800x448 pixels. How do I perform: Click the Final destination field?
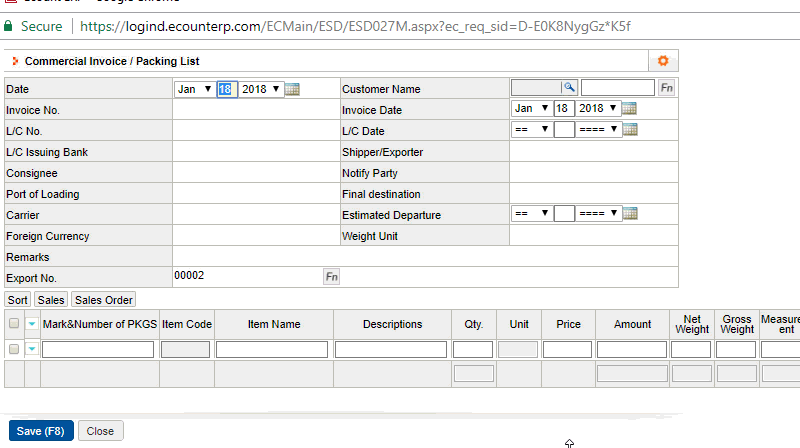coord(593,193)
